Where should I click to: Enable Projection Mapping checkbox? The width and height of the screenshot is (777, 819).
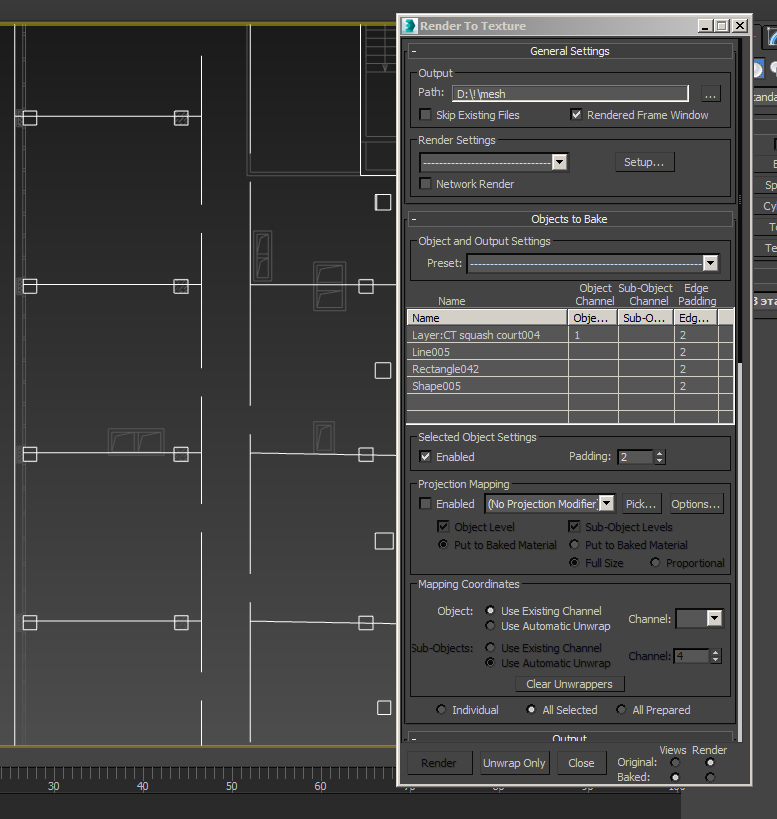(426, 504)
